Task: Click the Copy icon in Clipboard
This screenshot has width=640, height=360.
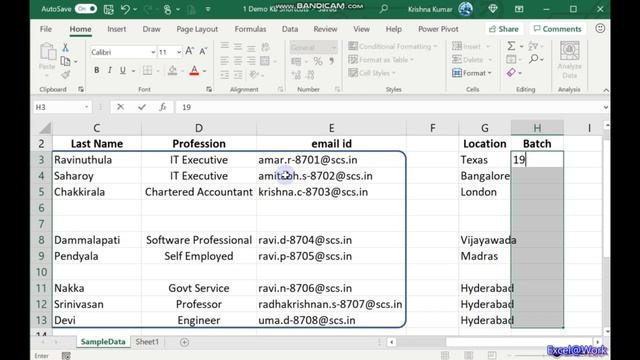Action: [x=65, y=61]
